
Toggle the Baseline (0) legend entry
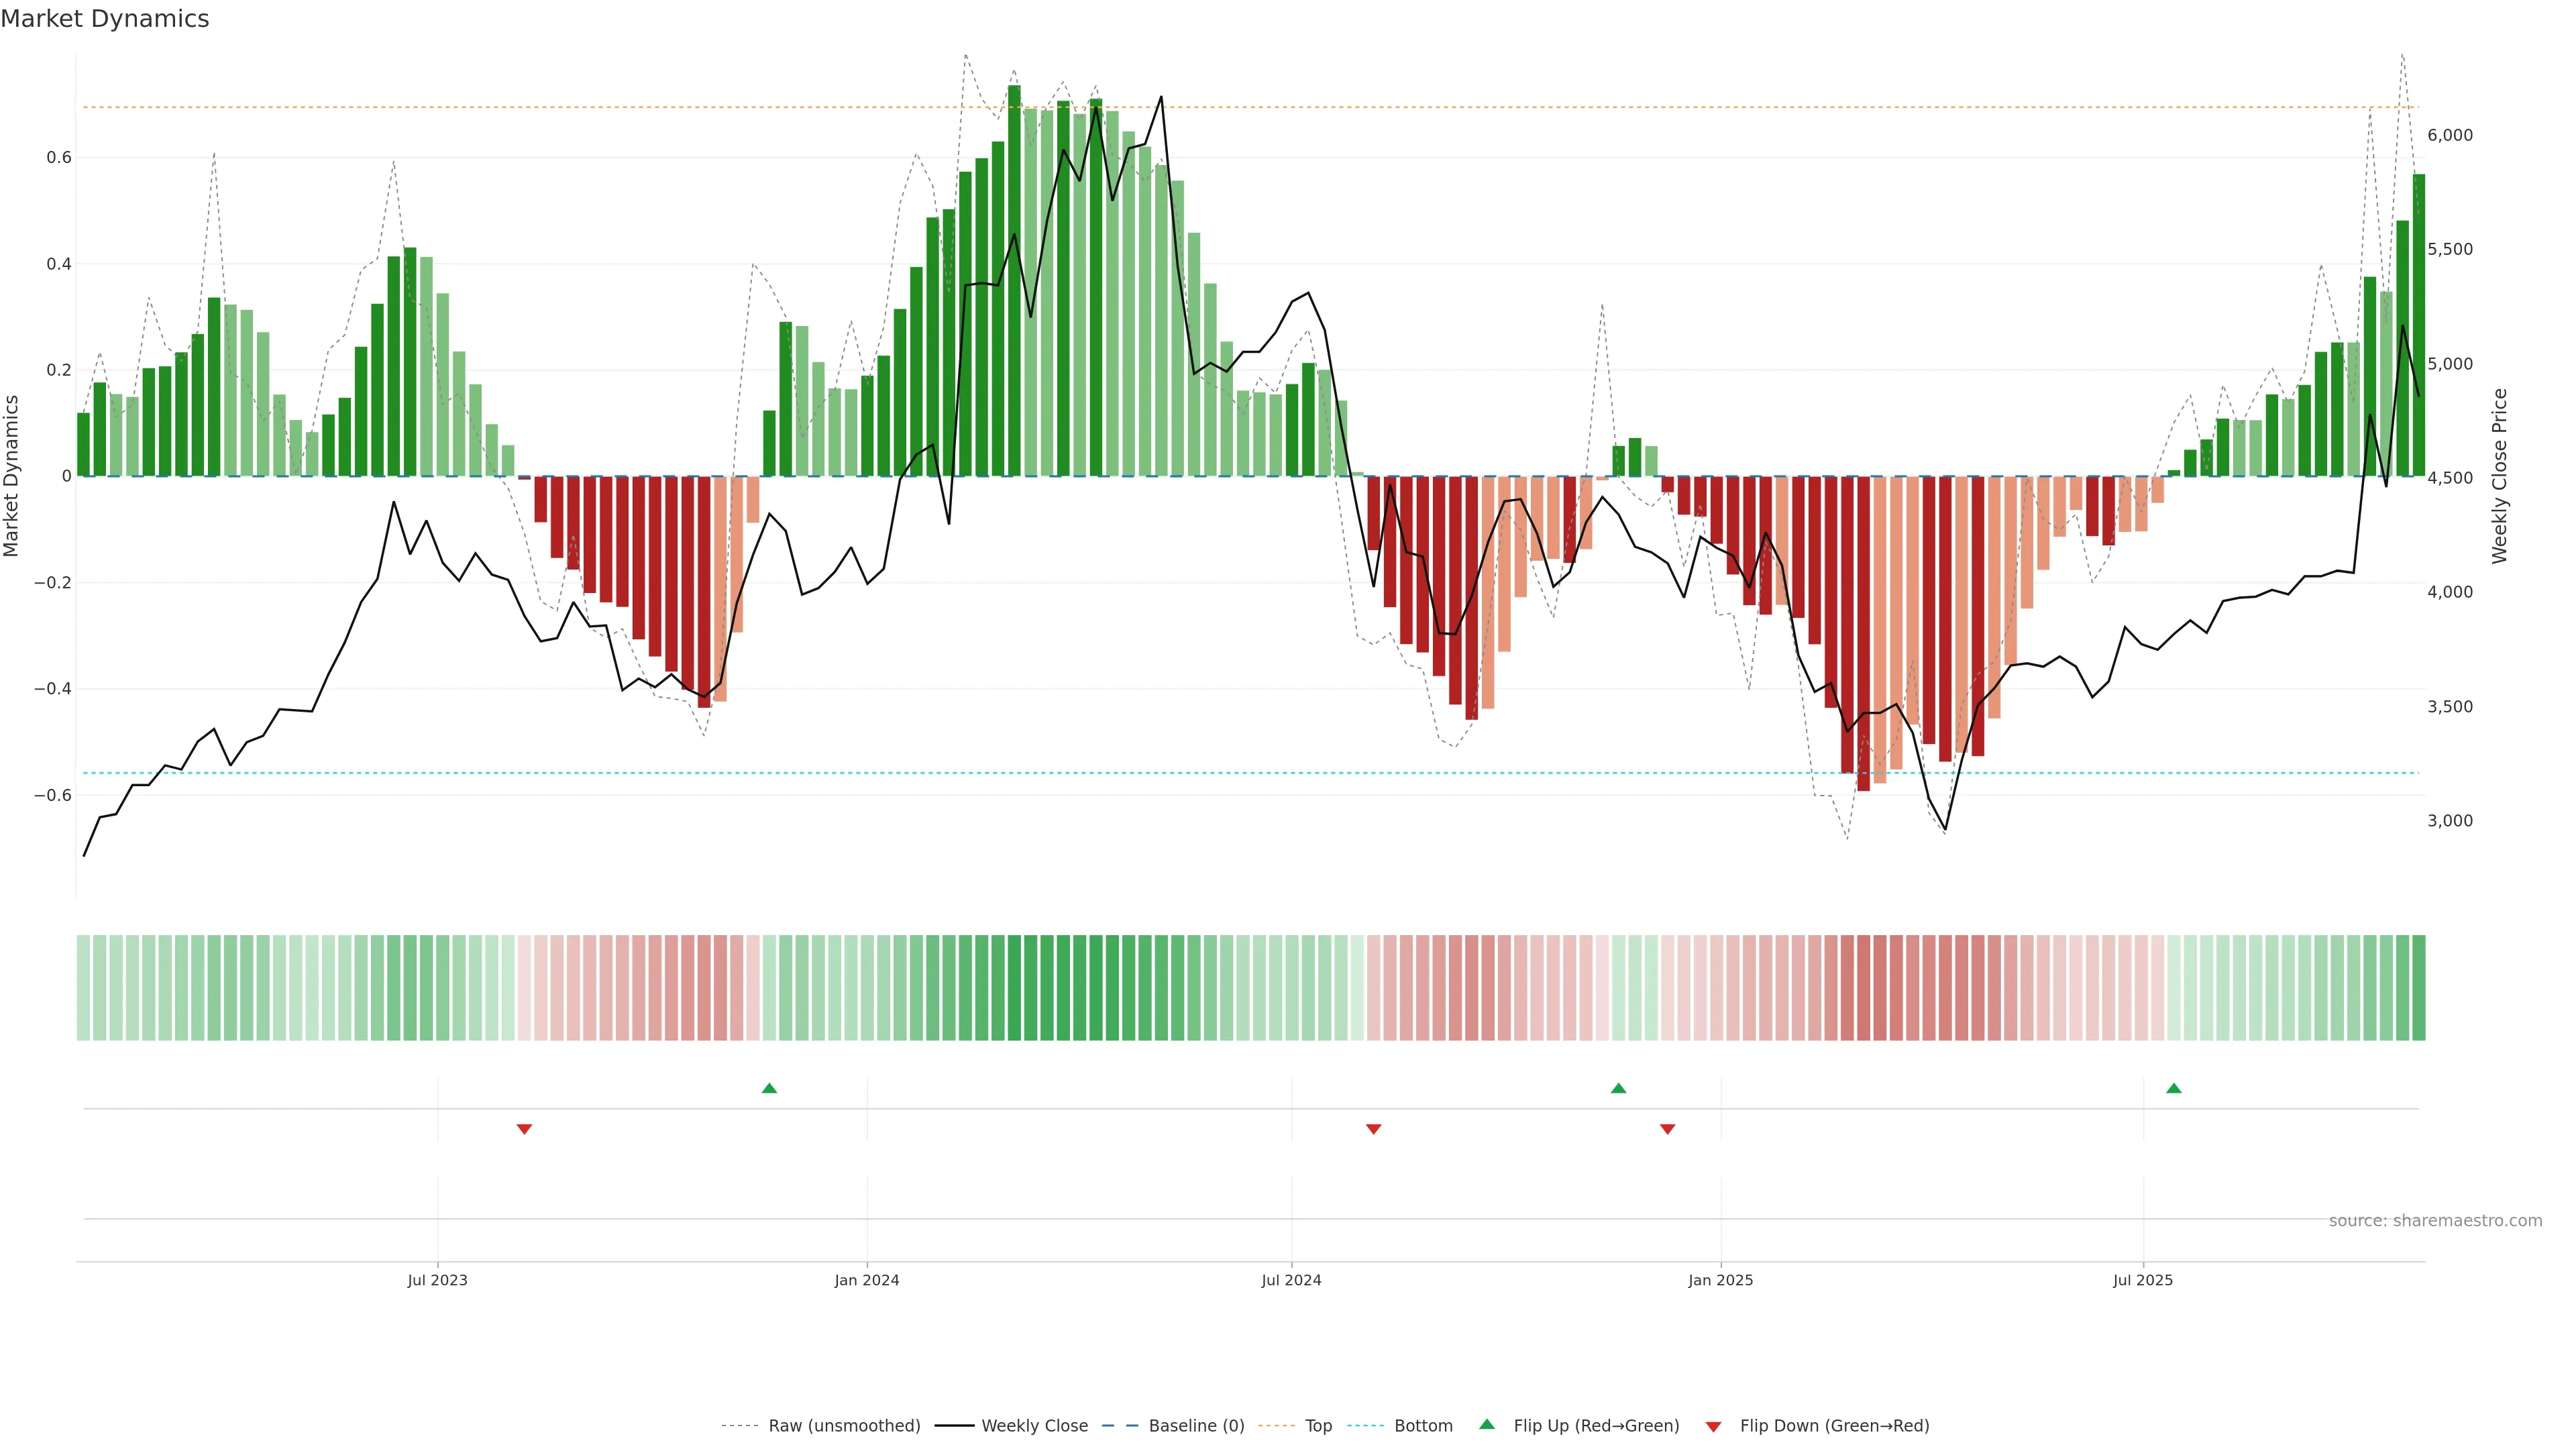click(1196, 1426)
